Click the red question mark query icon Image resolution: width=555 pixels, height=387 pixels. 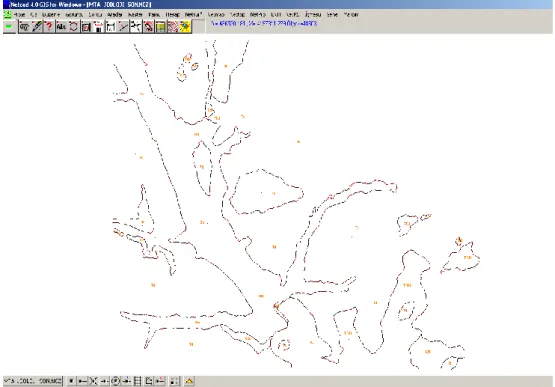(x=49, y=27)
